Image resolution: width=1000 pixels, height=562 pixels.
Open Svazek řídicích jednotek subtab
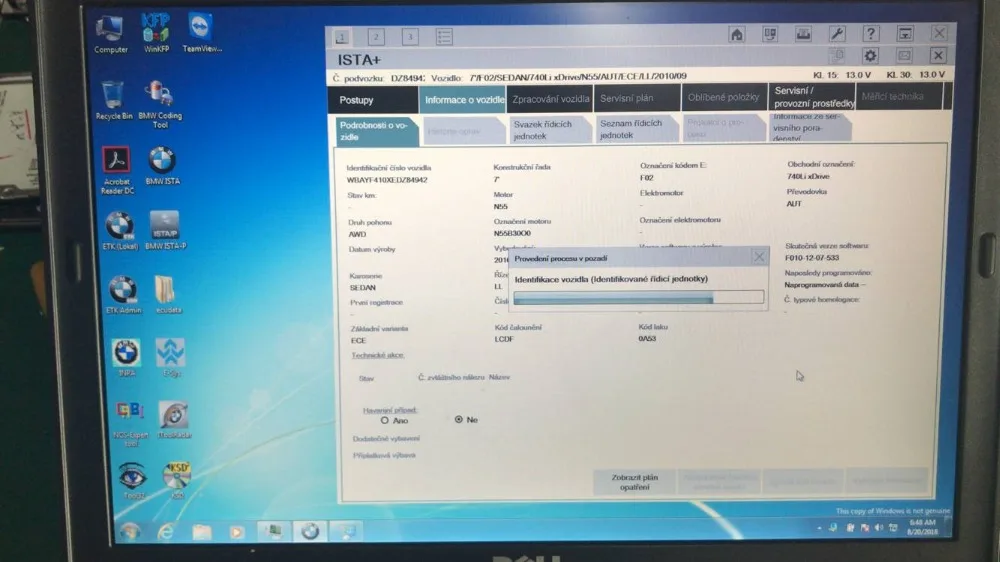click(x=548, y=129)
